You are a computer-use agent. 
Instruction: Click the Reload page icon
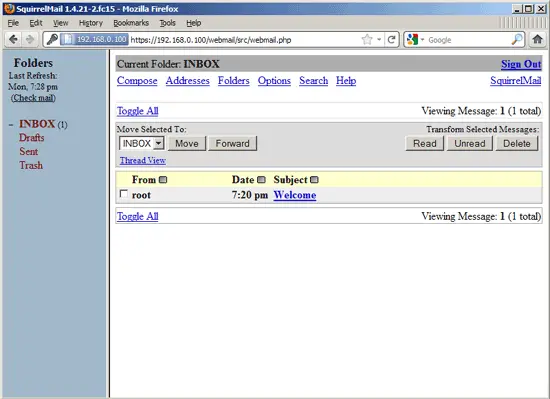(x=391, y=39)
